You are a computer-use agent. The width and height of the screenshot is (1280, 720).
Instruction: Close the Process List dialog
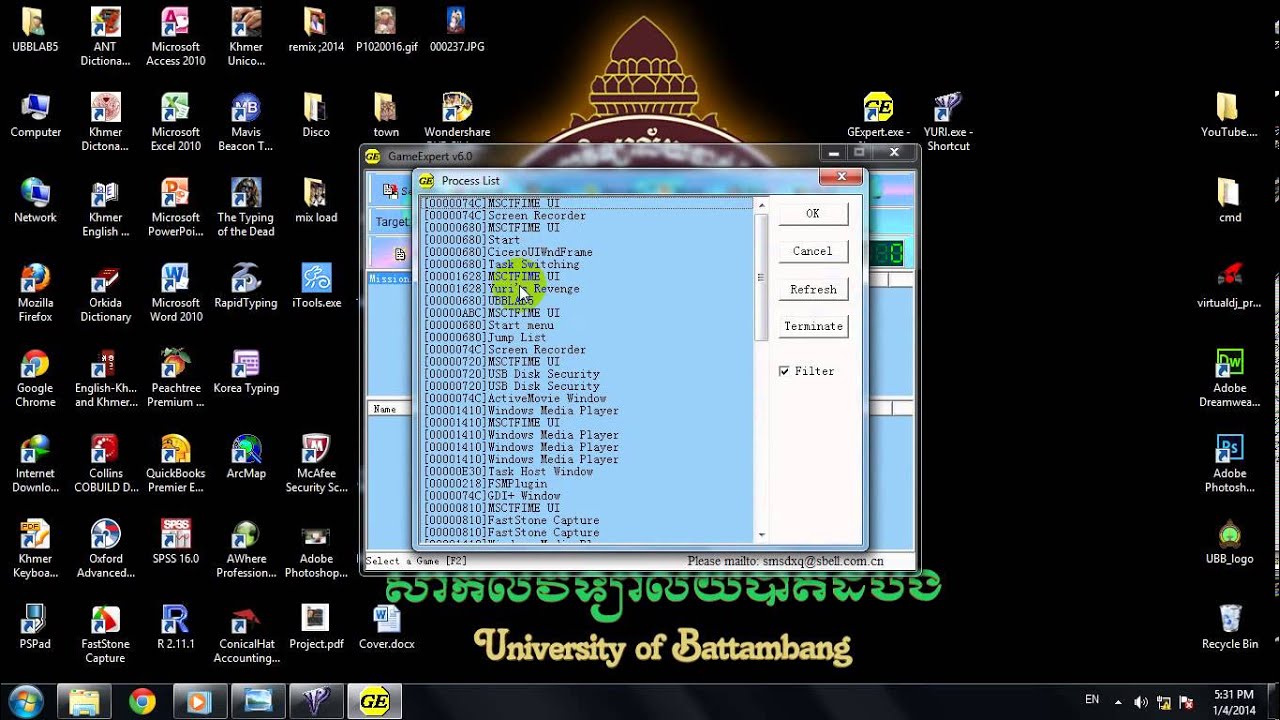pos(841,177)
